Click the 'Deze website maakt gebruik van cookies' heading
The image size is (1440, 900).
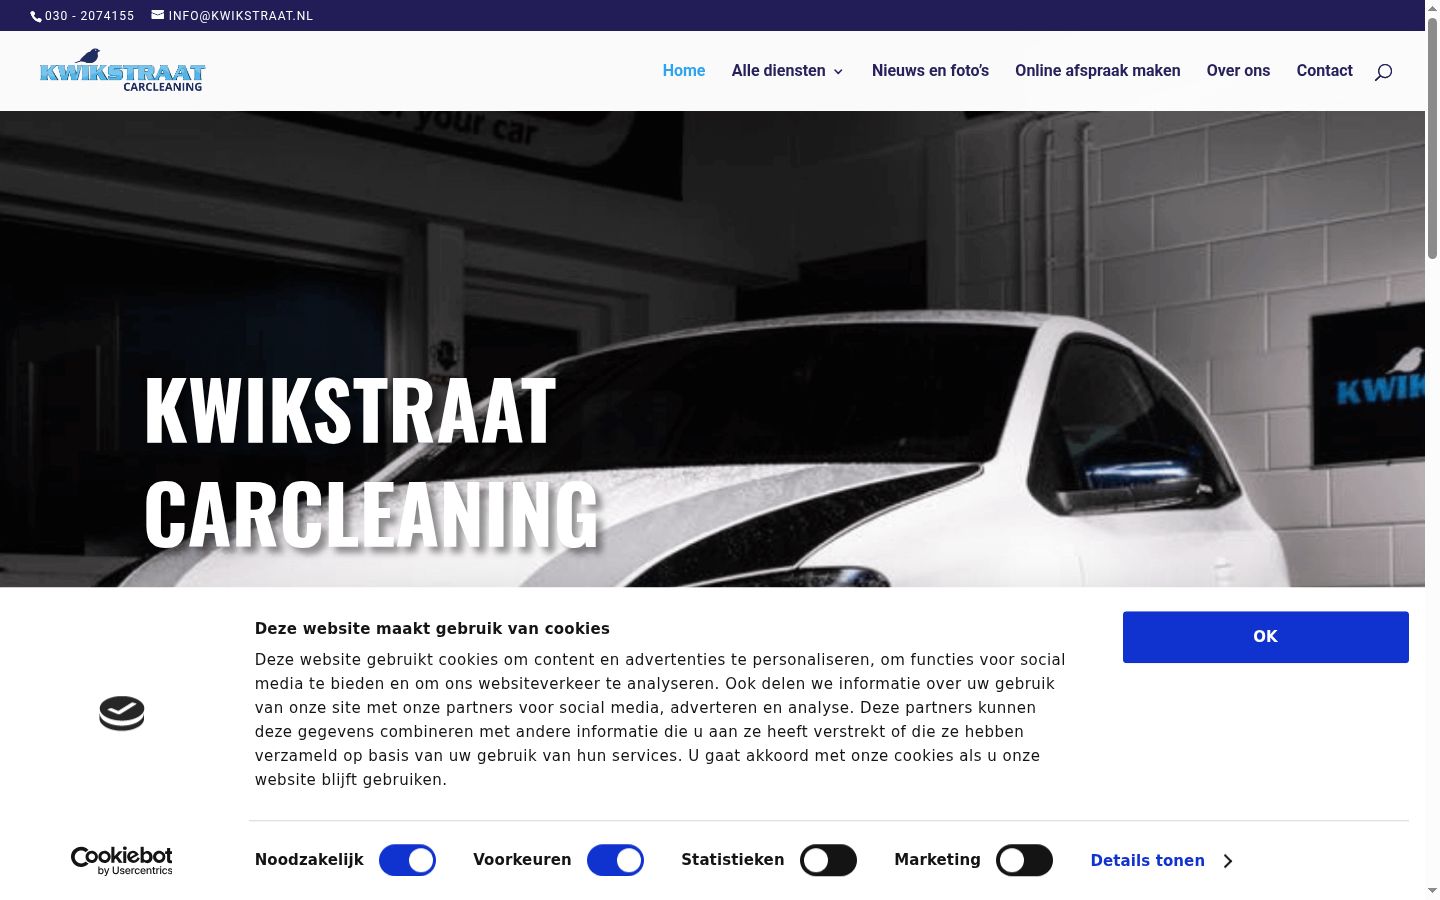(432, 628)
